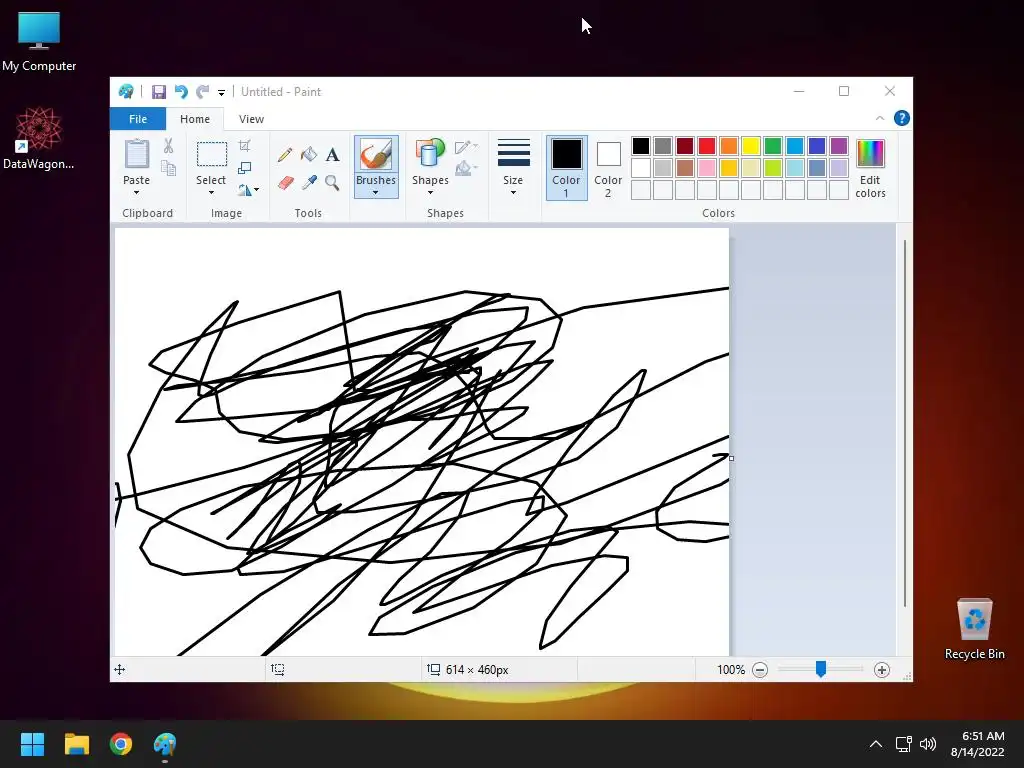Save the drawing using quick access toolbar
1024x768 pixels.
click(x=159, y=92)
